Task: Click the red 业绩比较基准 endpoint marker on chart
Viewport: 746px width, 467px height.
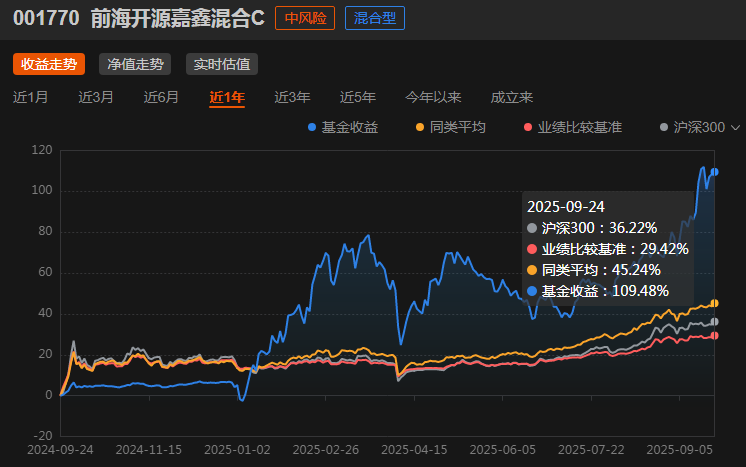Action: pos(714,336)
